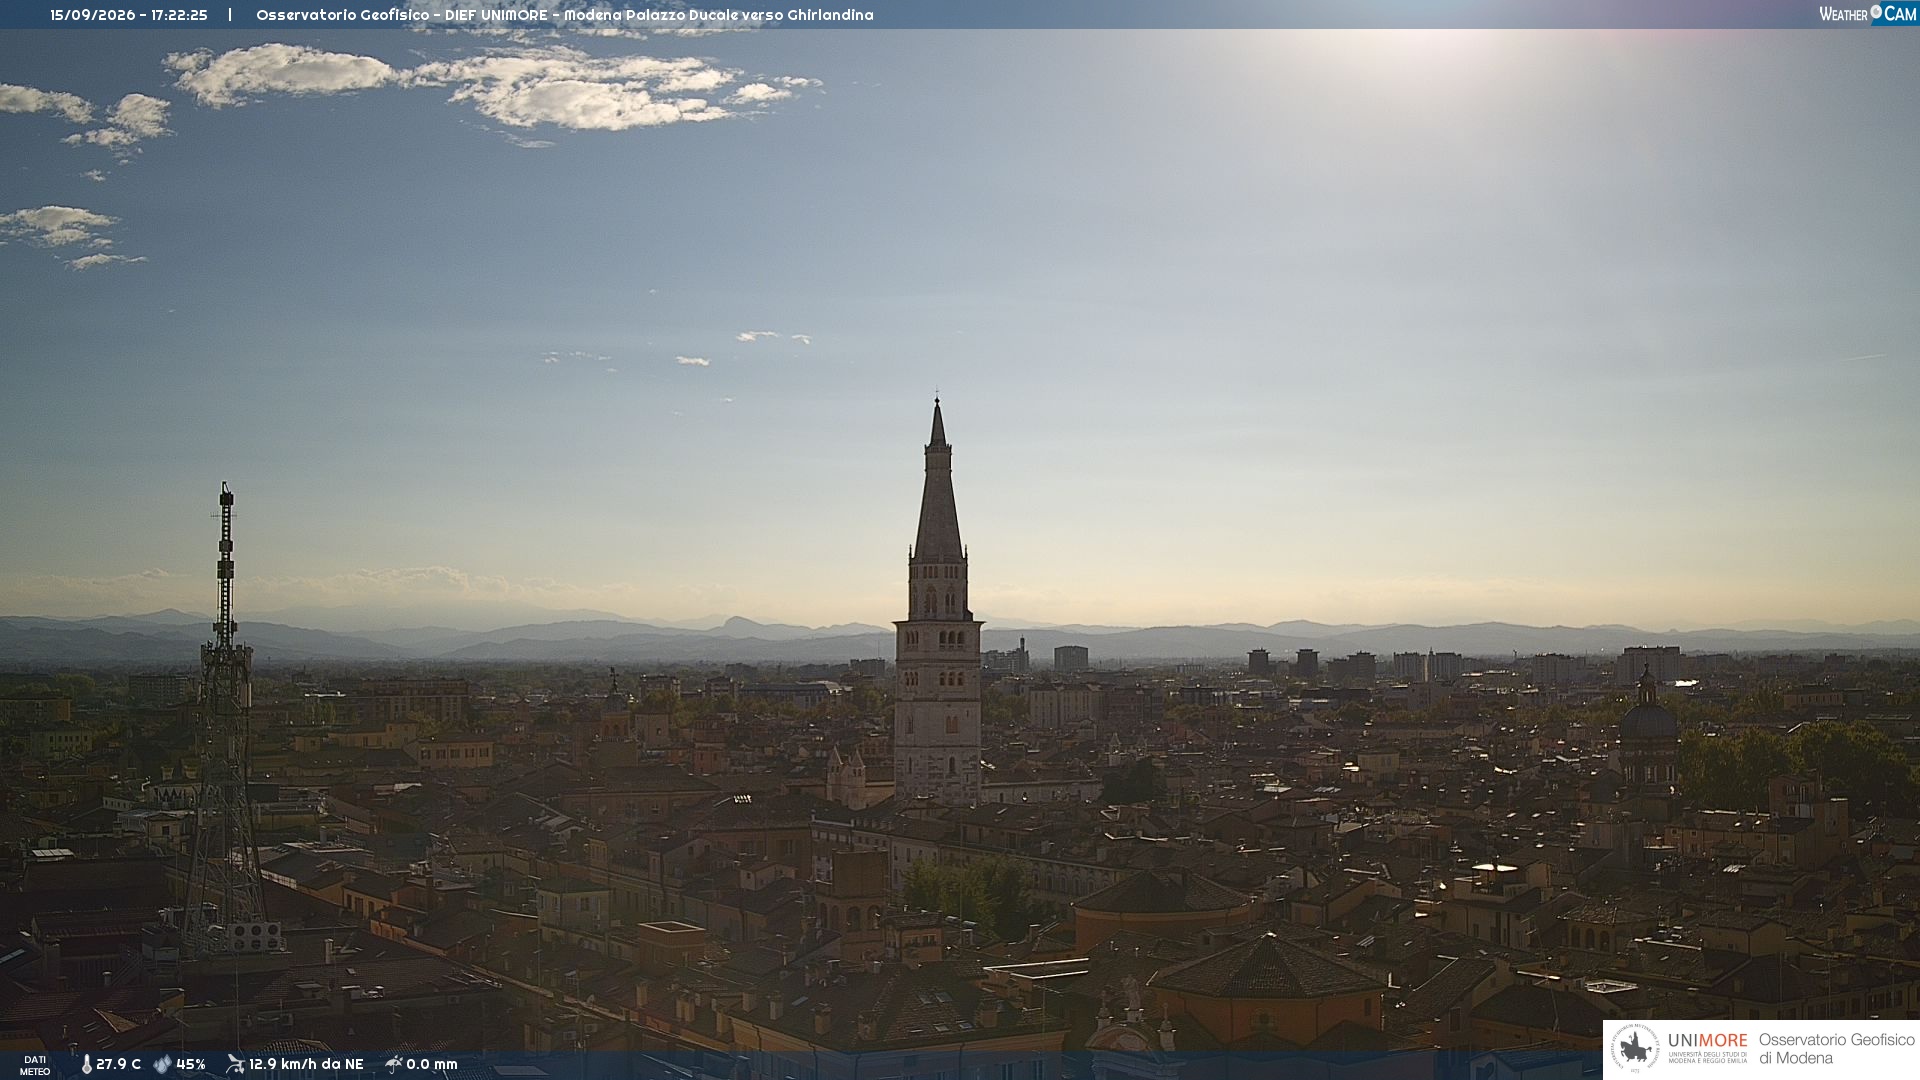
Task: Open the WeatherCam logo link
Action: point(1868,13)
